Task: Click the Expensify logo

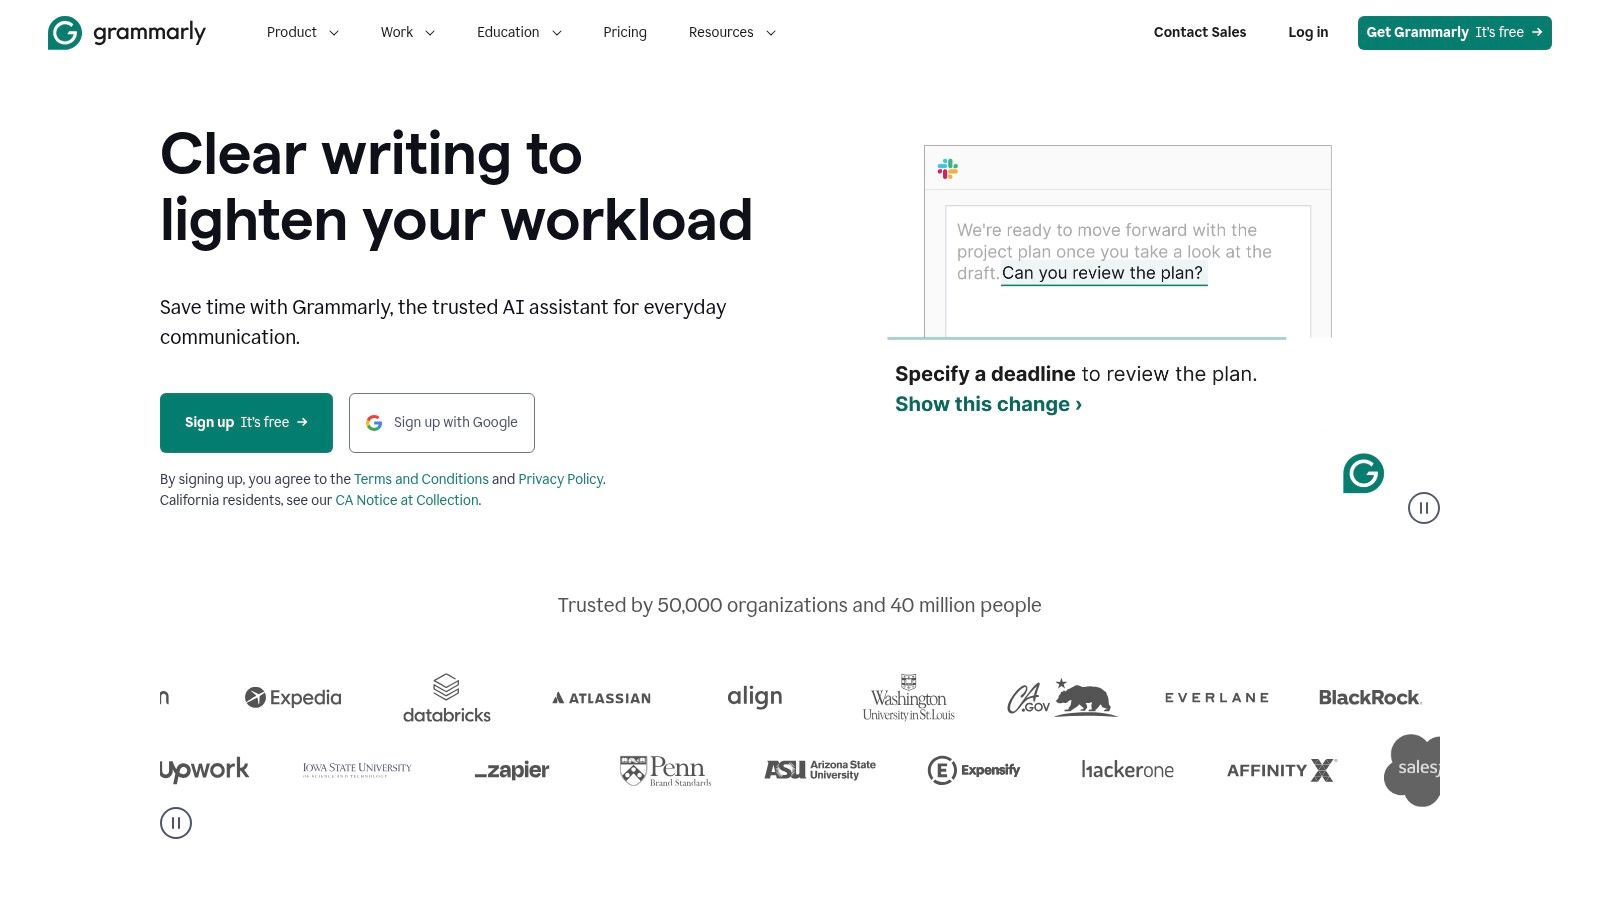Action: point(974,770)
